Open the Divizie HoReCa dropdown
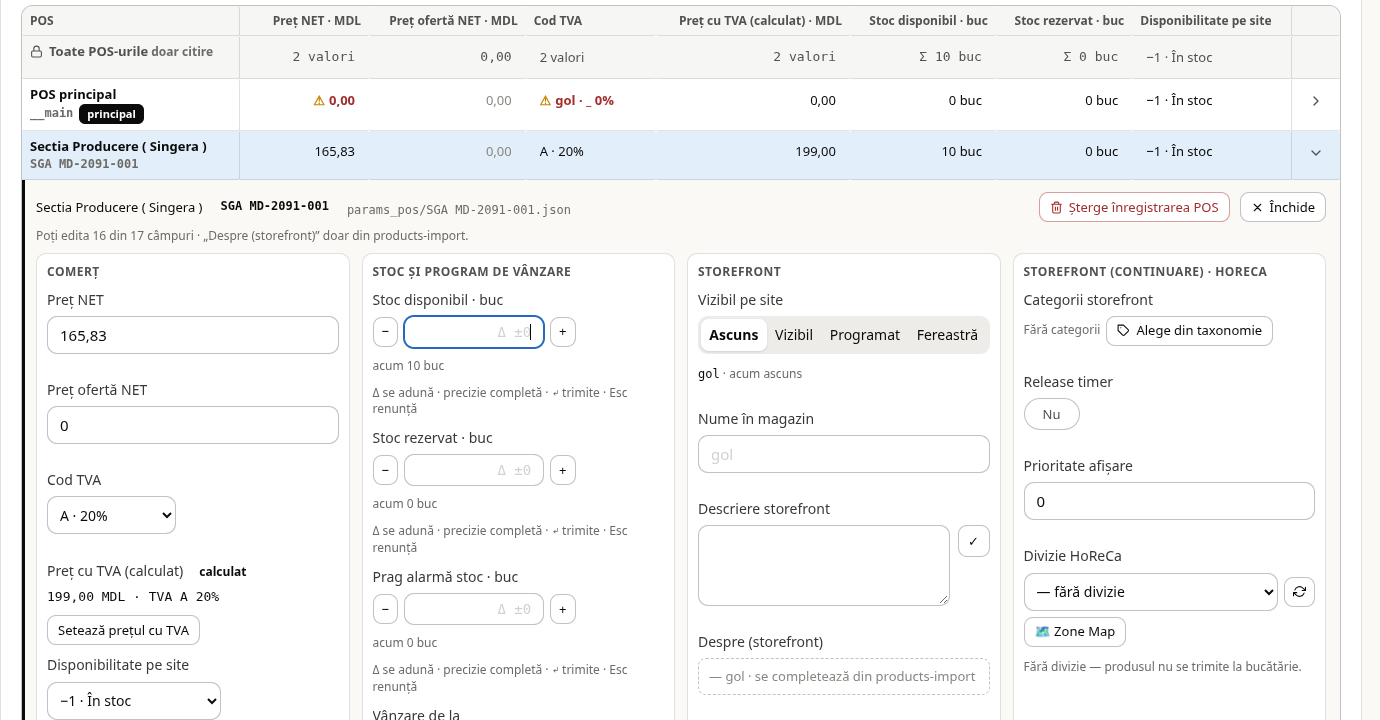Image resolution: width=1380 pixels, height=720 pixels. (1150, 592)
